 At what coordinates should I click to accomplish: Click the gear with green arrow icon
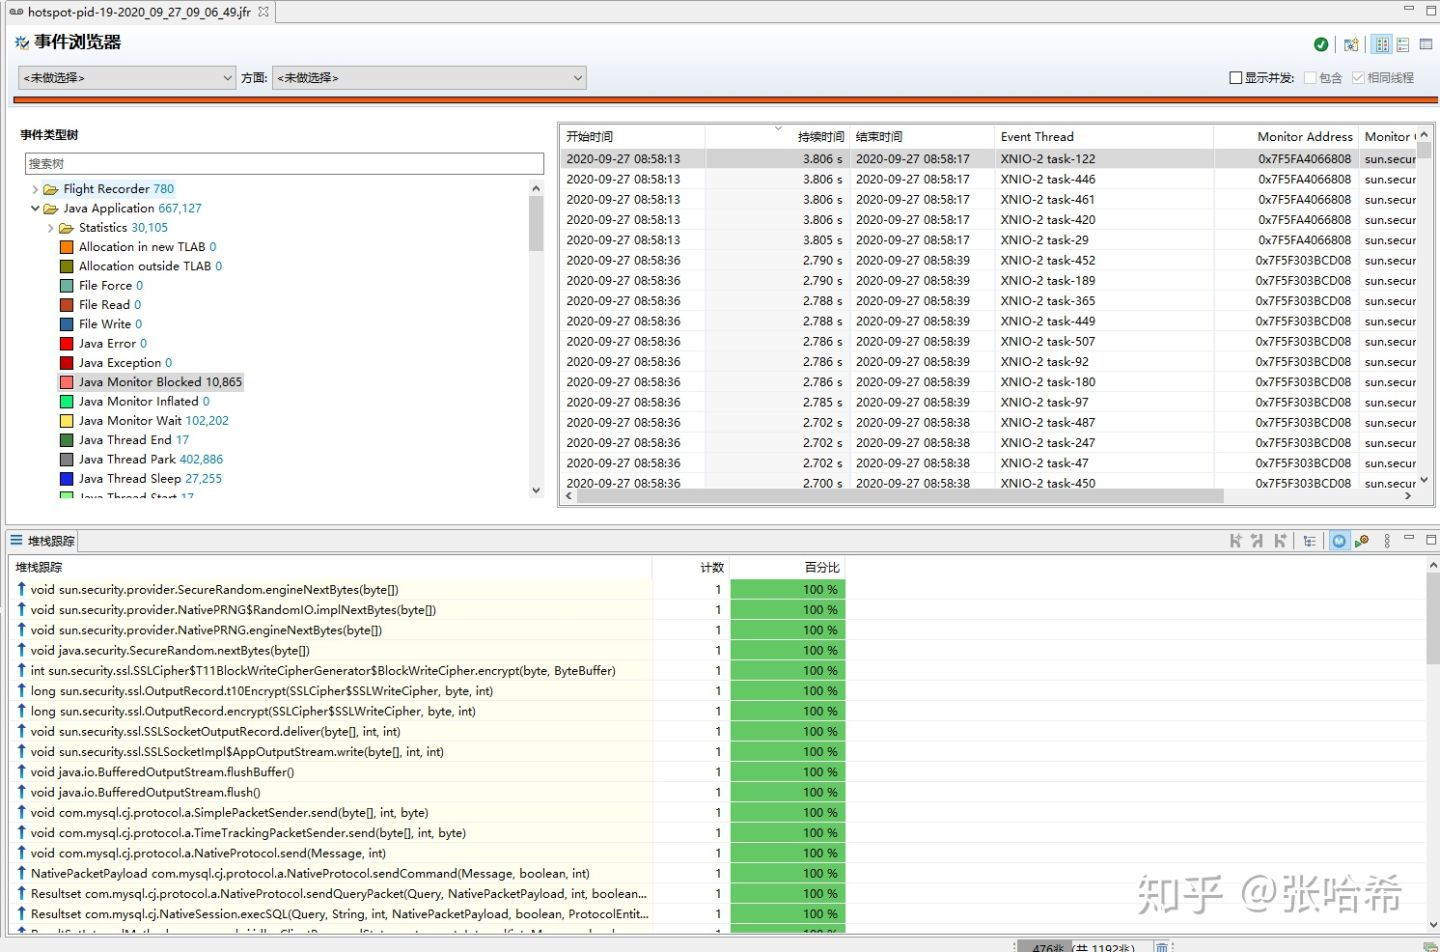tap(1361, 541)
